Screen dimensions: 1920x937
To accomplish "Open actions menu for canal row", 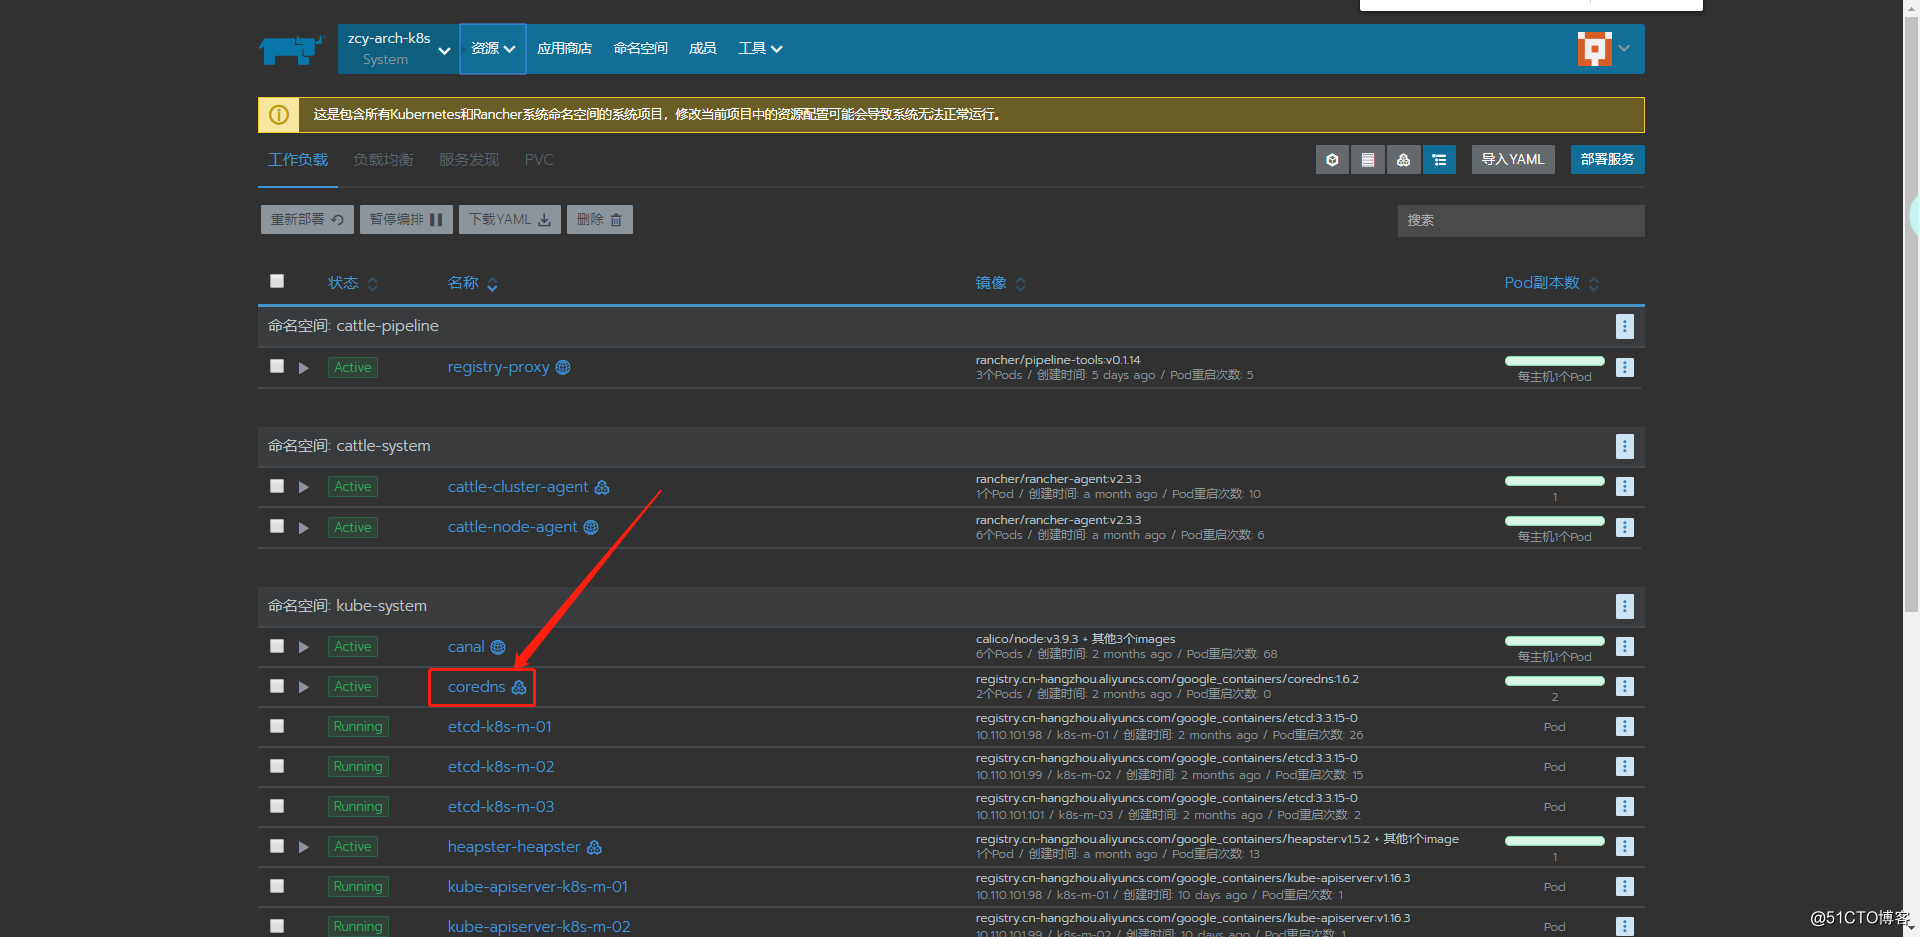I will (1625, 647).
